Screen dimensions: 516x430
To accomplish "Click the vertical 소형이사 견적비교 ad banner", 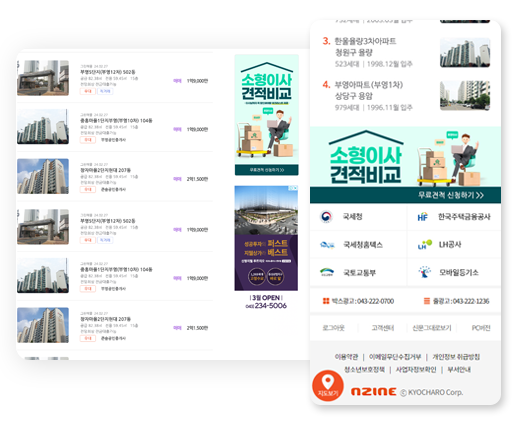I will click(x=266, y=115).
